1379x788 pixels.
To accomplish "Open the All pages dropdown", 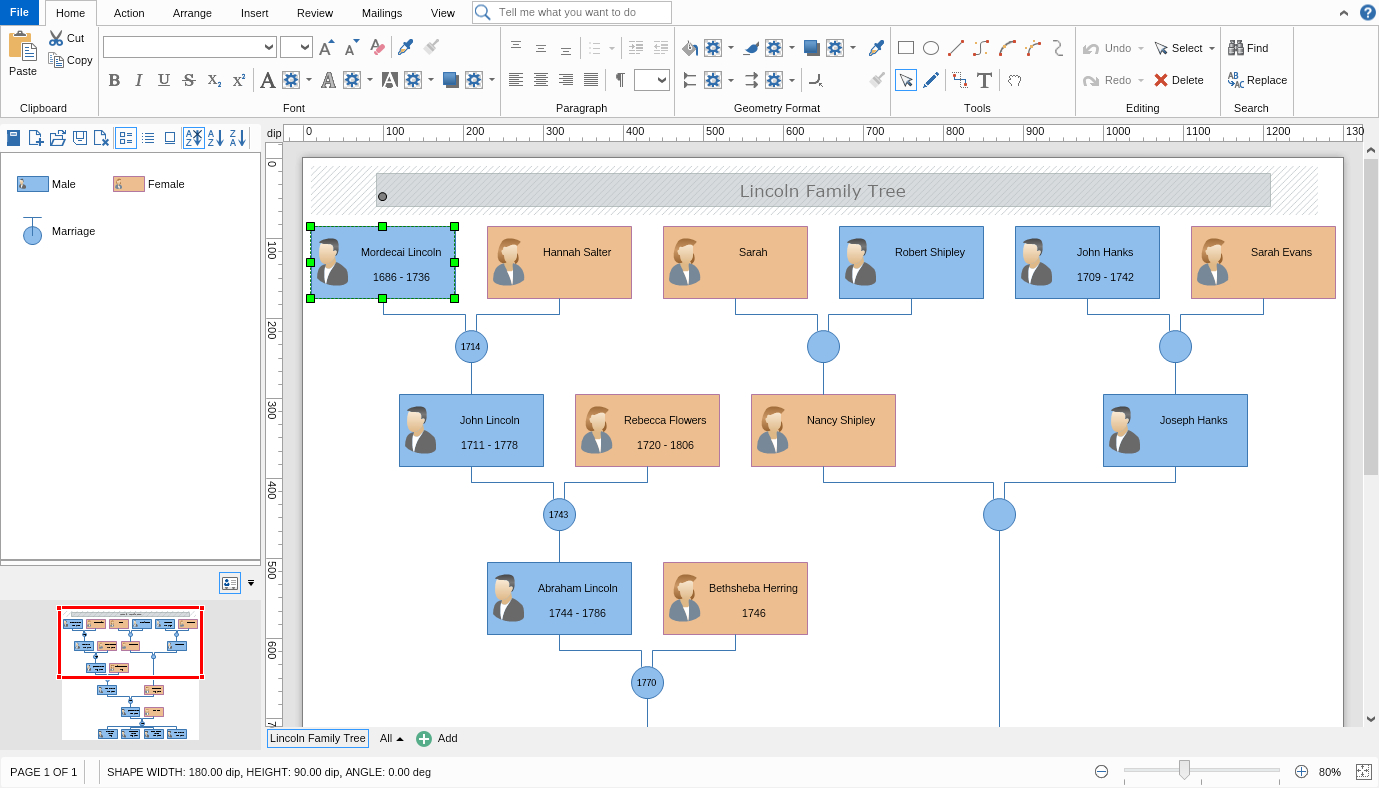I will pyautogui.click(x=392, y=738).
